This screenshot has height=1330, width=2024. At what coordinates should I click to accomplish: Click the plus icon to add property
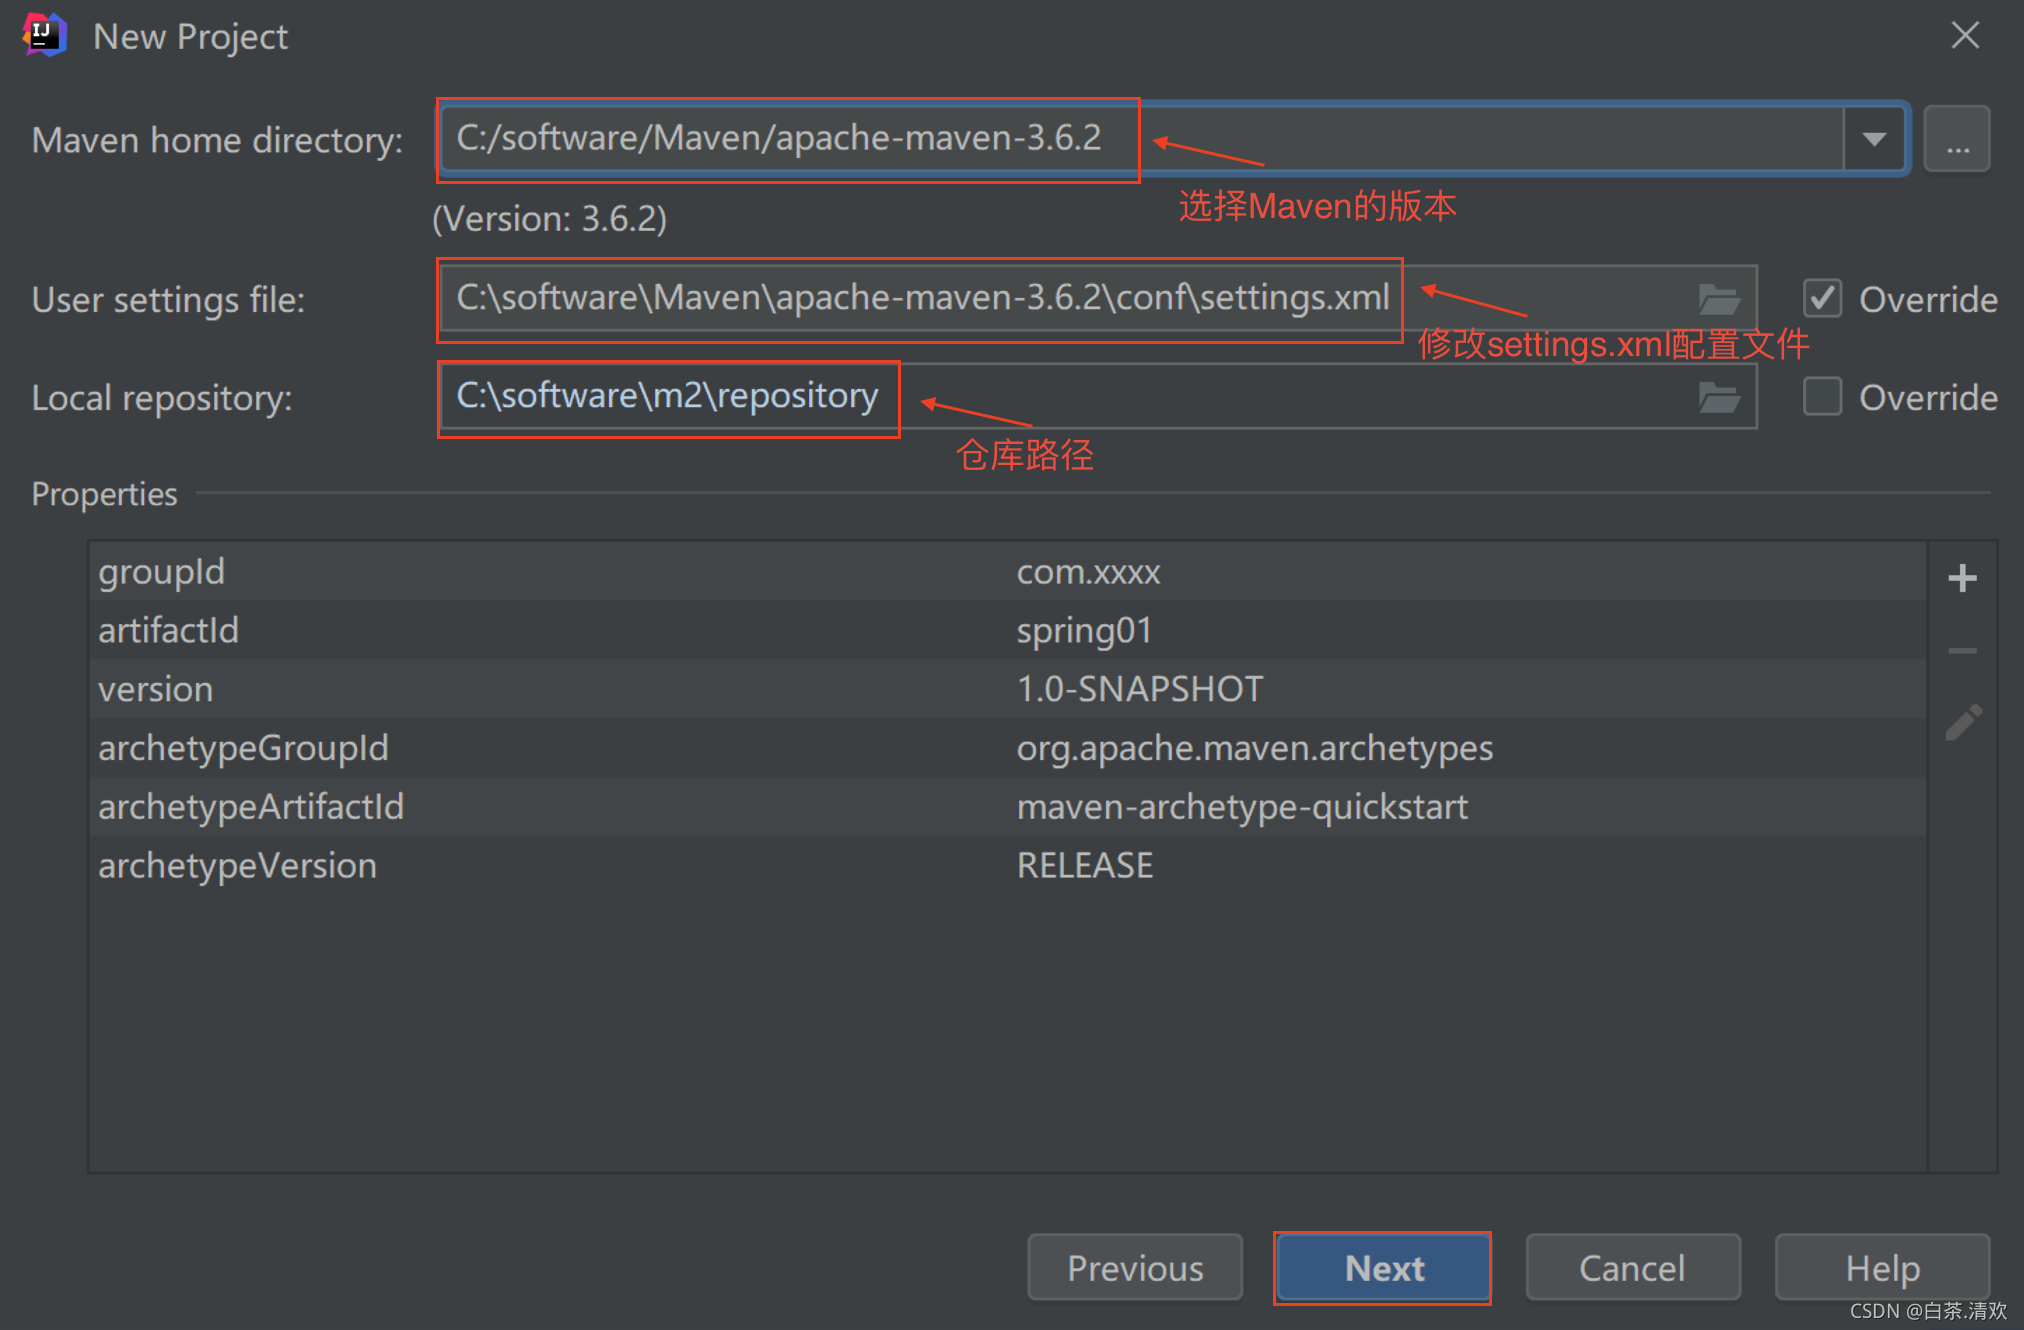[1962, 578]
